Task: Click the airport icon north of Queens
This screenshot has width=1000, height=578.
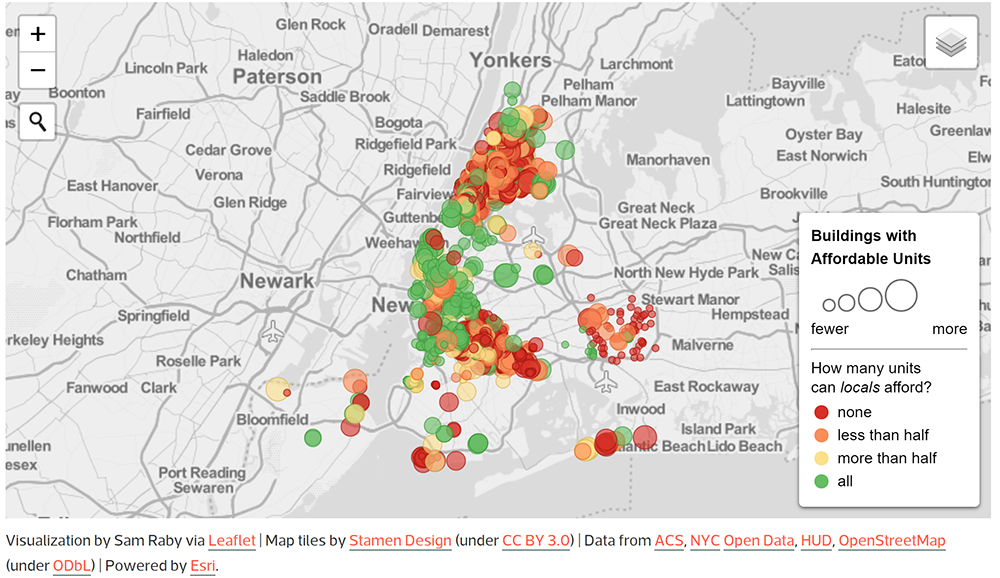Action: pos(533,237)
